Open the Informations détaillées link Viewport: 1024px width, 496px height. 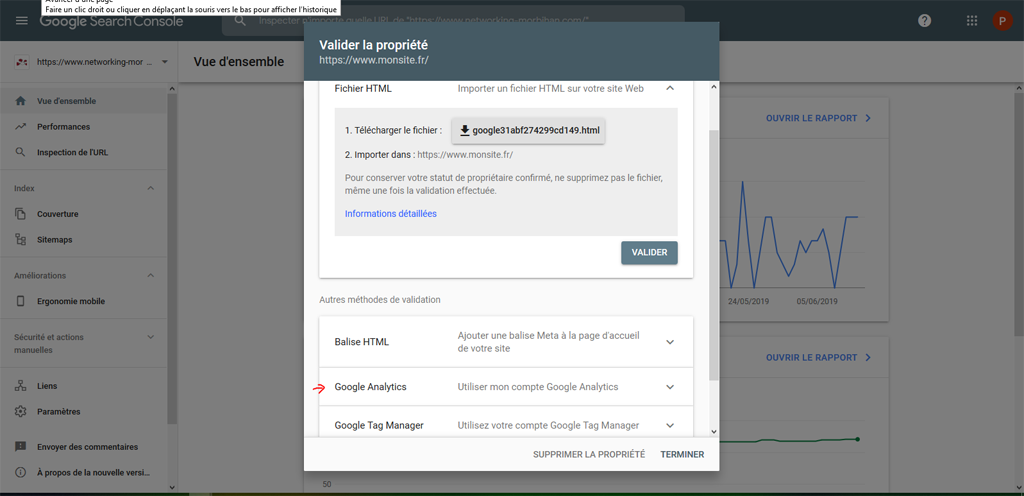click(x=391, y=213)
